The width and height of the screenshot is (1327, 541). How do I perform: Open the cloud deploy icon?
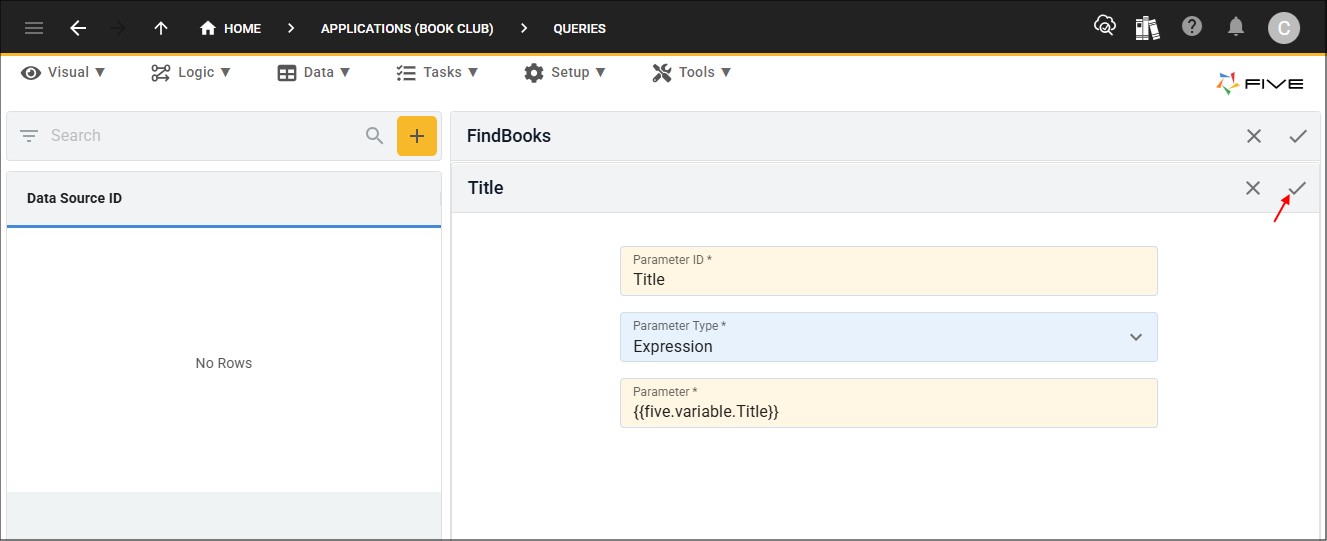click(x=1104, y=27)
